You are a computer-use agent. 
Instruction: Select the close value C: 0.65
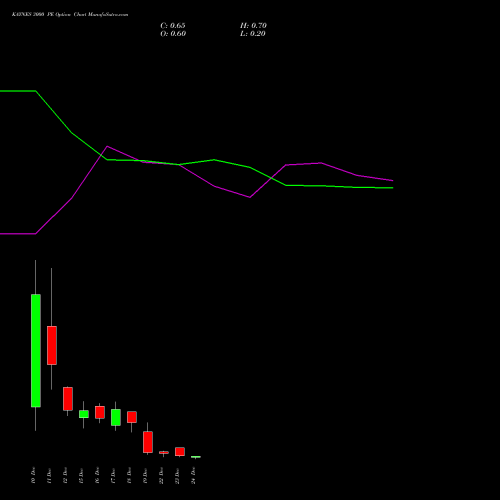tap(173, 26)
